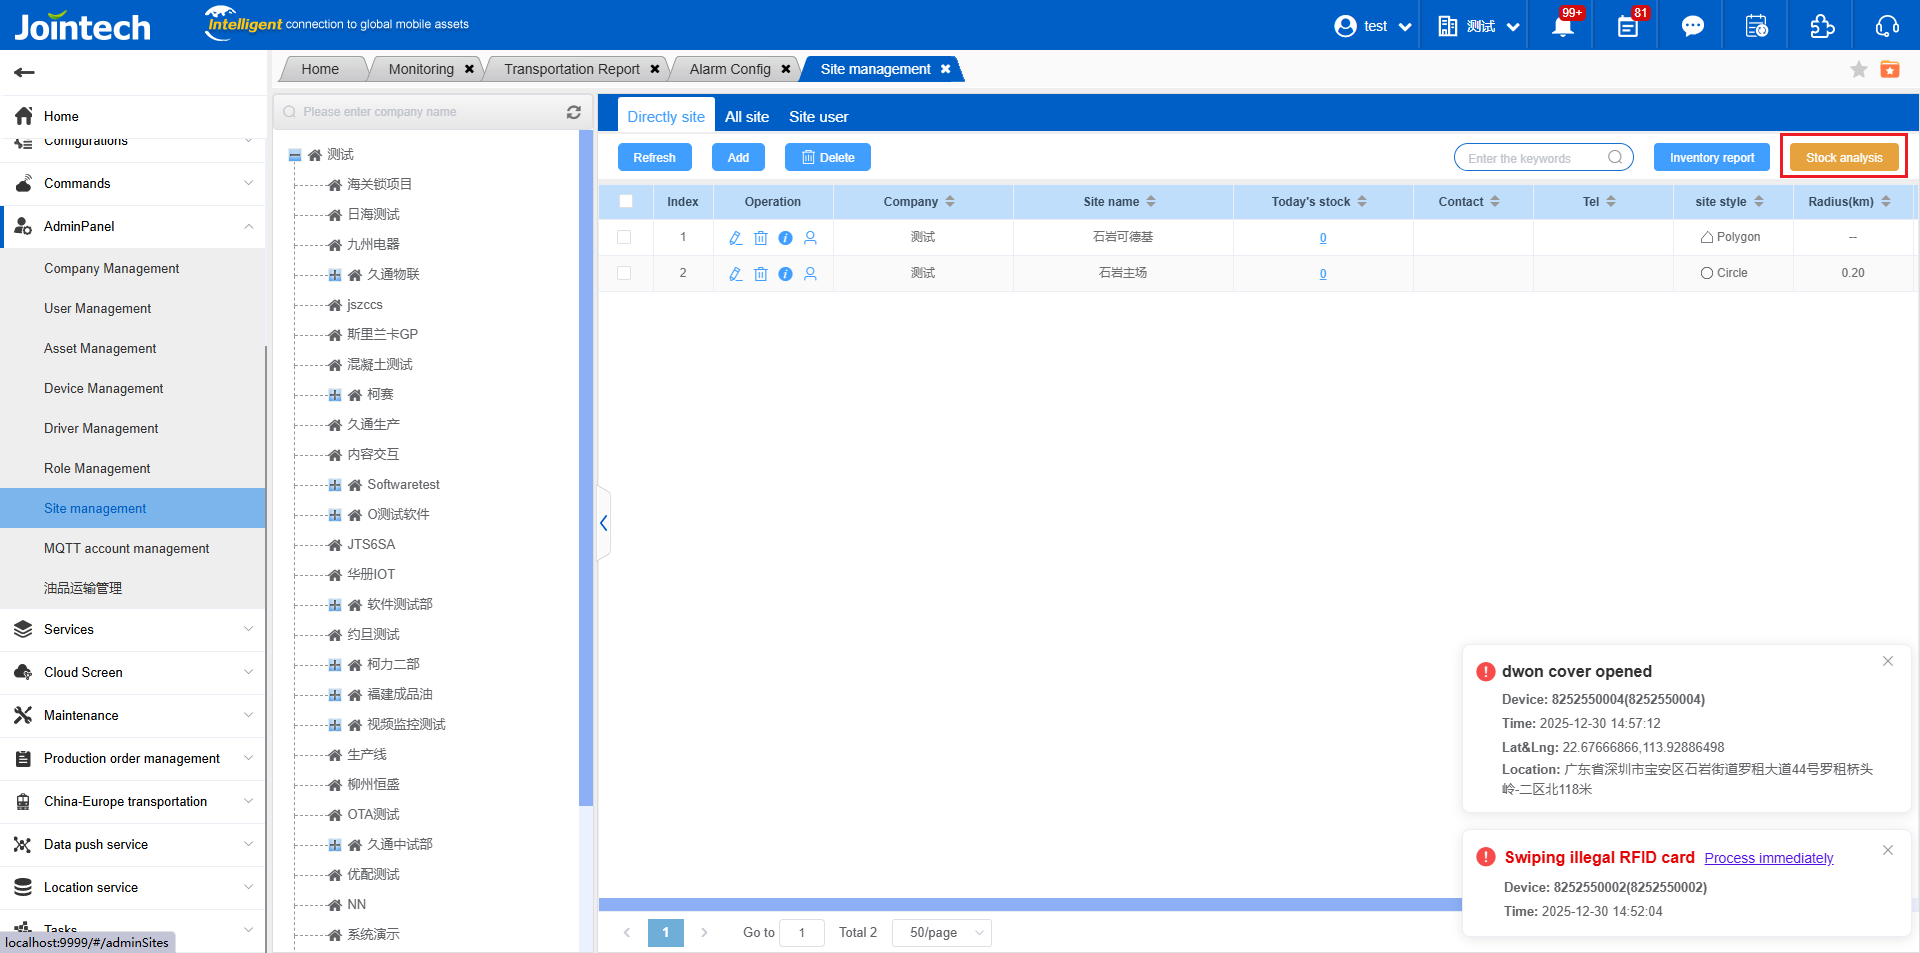Screen dimensions: 1920x953
Task: Refresh the company tree list
Action: coord(574,112)
